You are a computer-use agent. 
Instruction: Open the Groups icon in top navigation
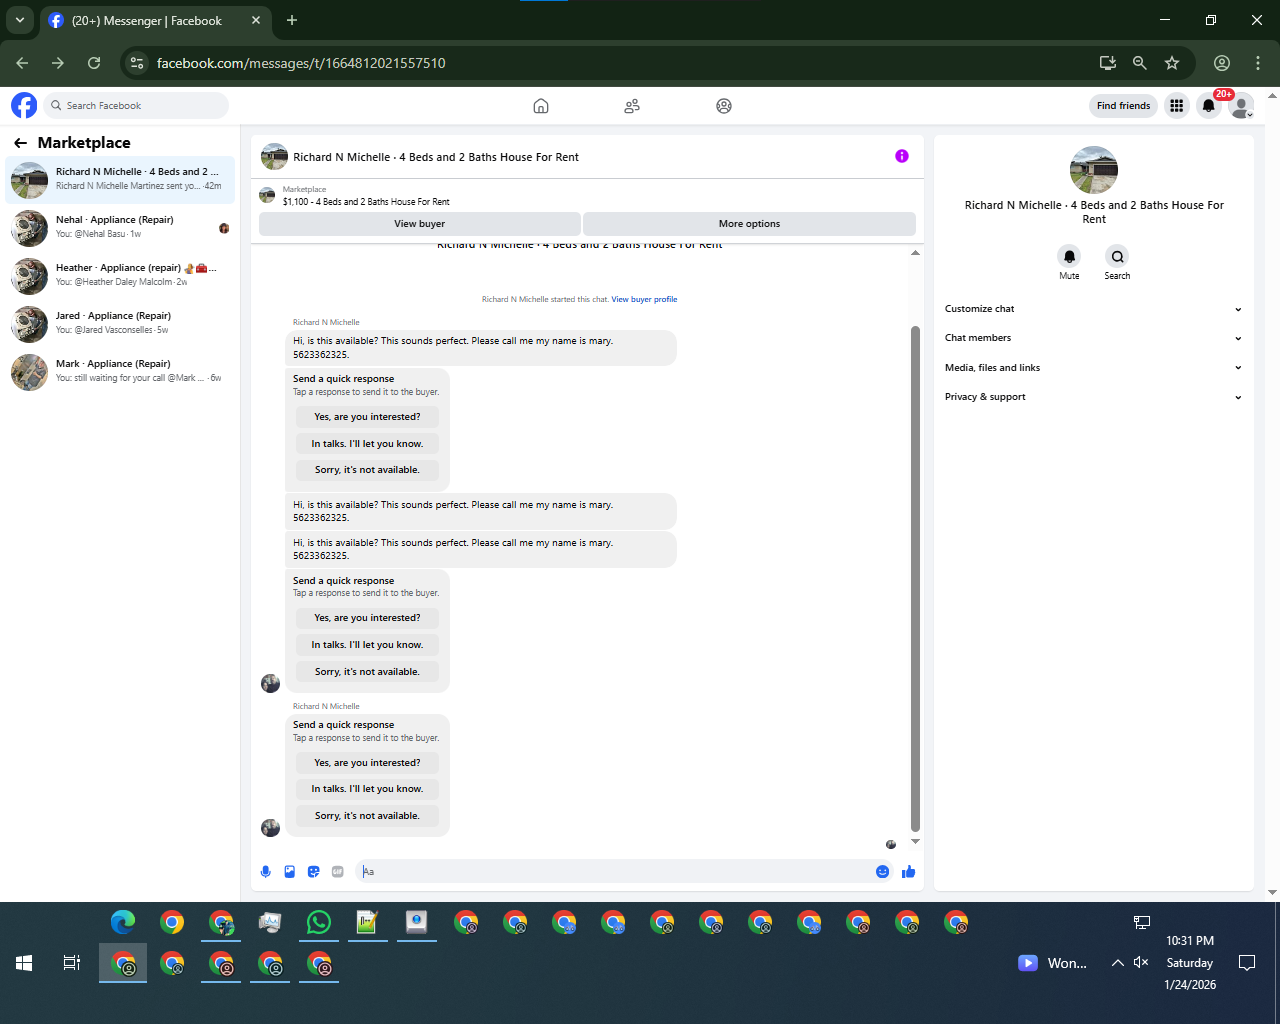click(x=724, y=106)
